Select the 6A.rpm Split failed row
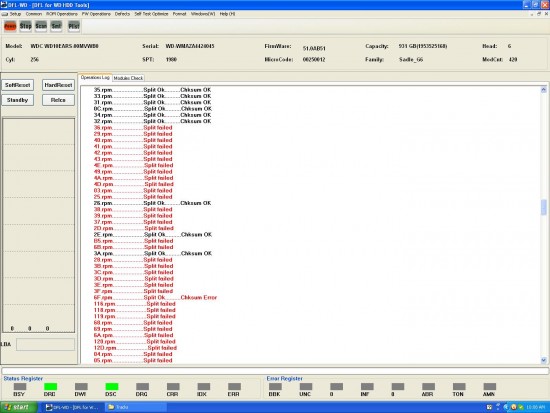Image resolution: width=550 pixels, height=413 pixels. pyautogui.click(x=133, y=335)
